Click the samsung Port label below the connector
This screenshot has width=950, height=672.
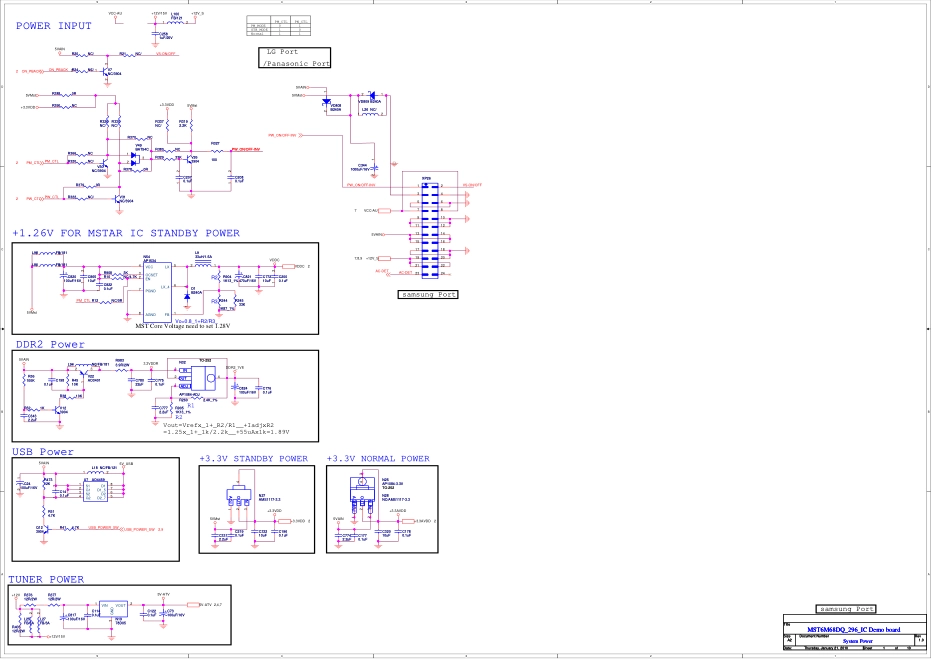pyautogui.click(x=428, y=295)
